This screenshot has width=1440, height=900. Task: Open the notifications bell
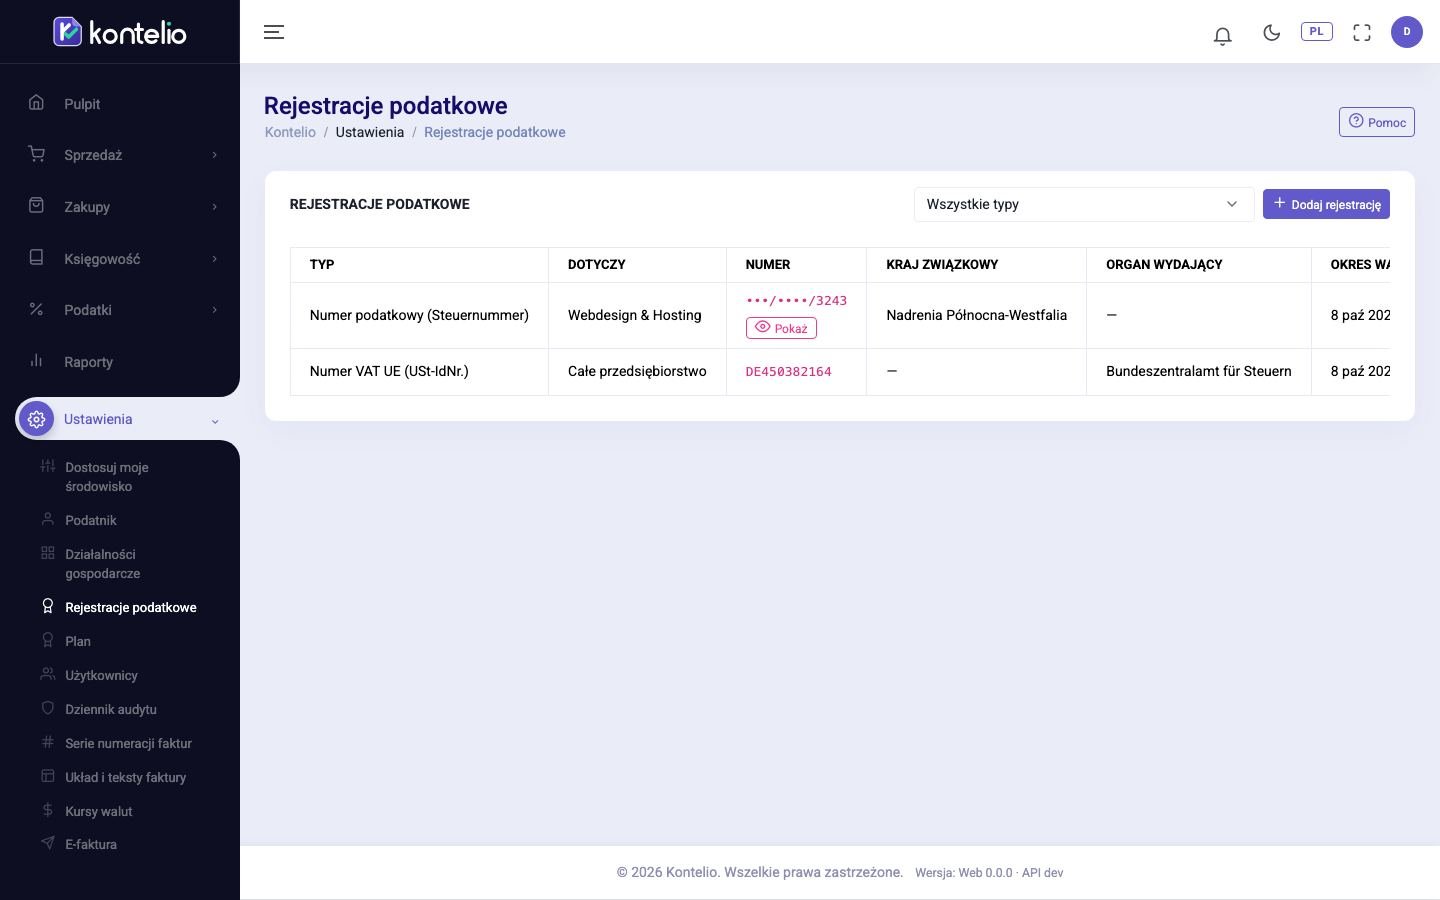coord(1222,36)
